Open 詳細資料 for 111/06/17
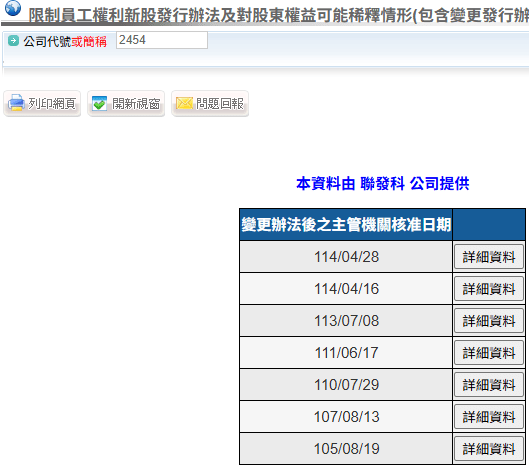Viewport: 529px width, 469px height. click(489, 353)
